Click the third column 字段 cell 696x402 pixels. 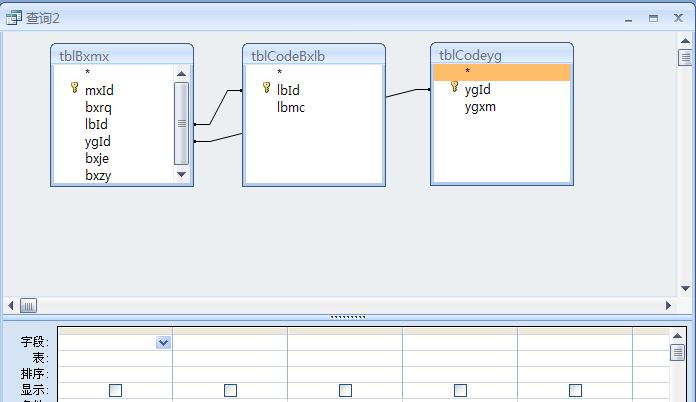345,343
